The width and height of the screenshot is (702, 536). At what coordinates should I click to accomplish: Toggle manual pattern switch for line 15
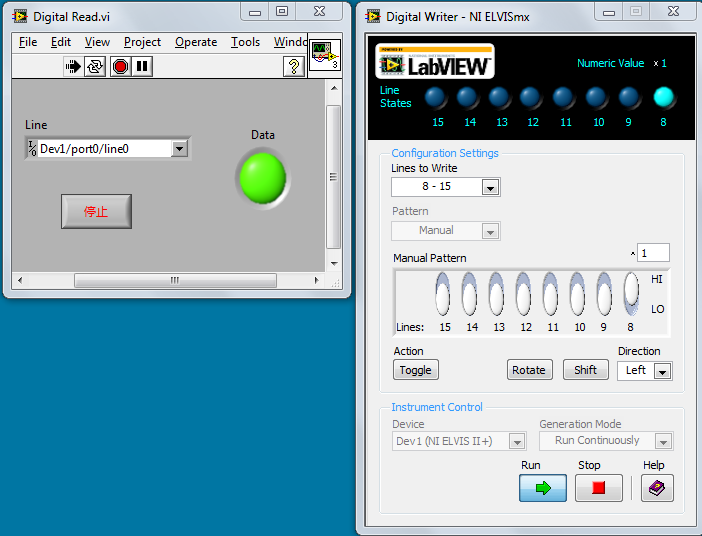[443, 294]
